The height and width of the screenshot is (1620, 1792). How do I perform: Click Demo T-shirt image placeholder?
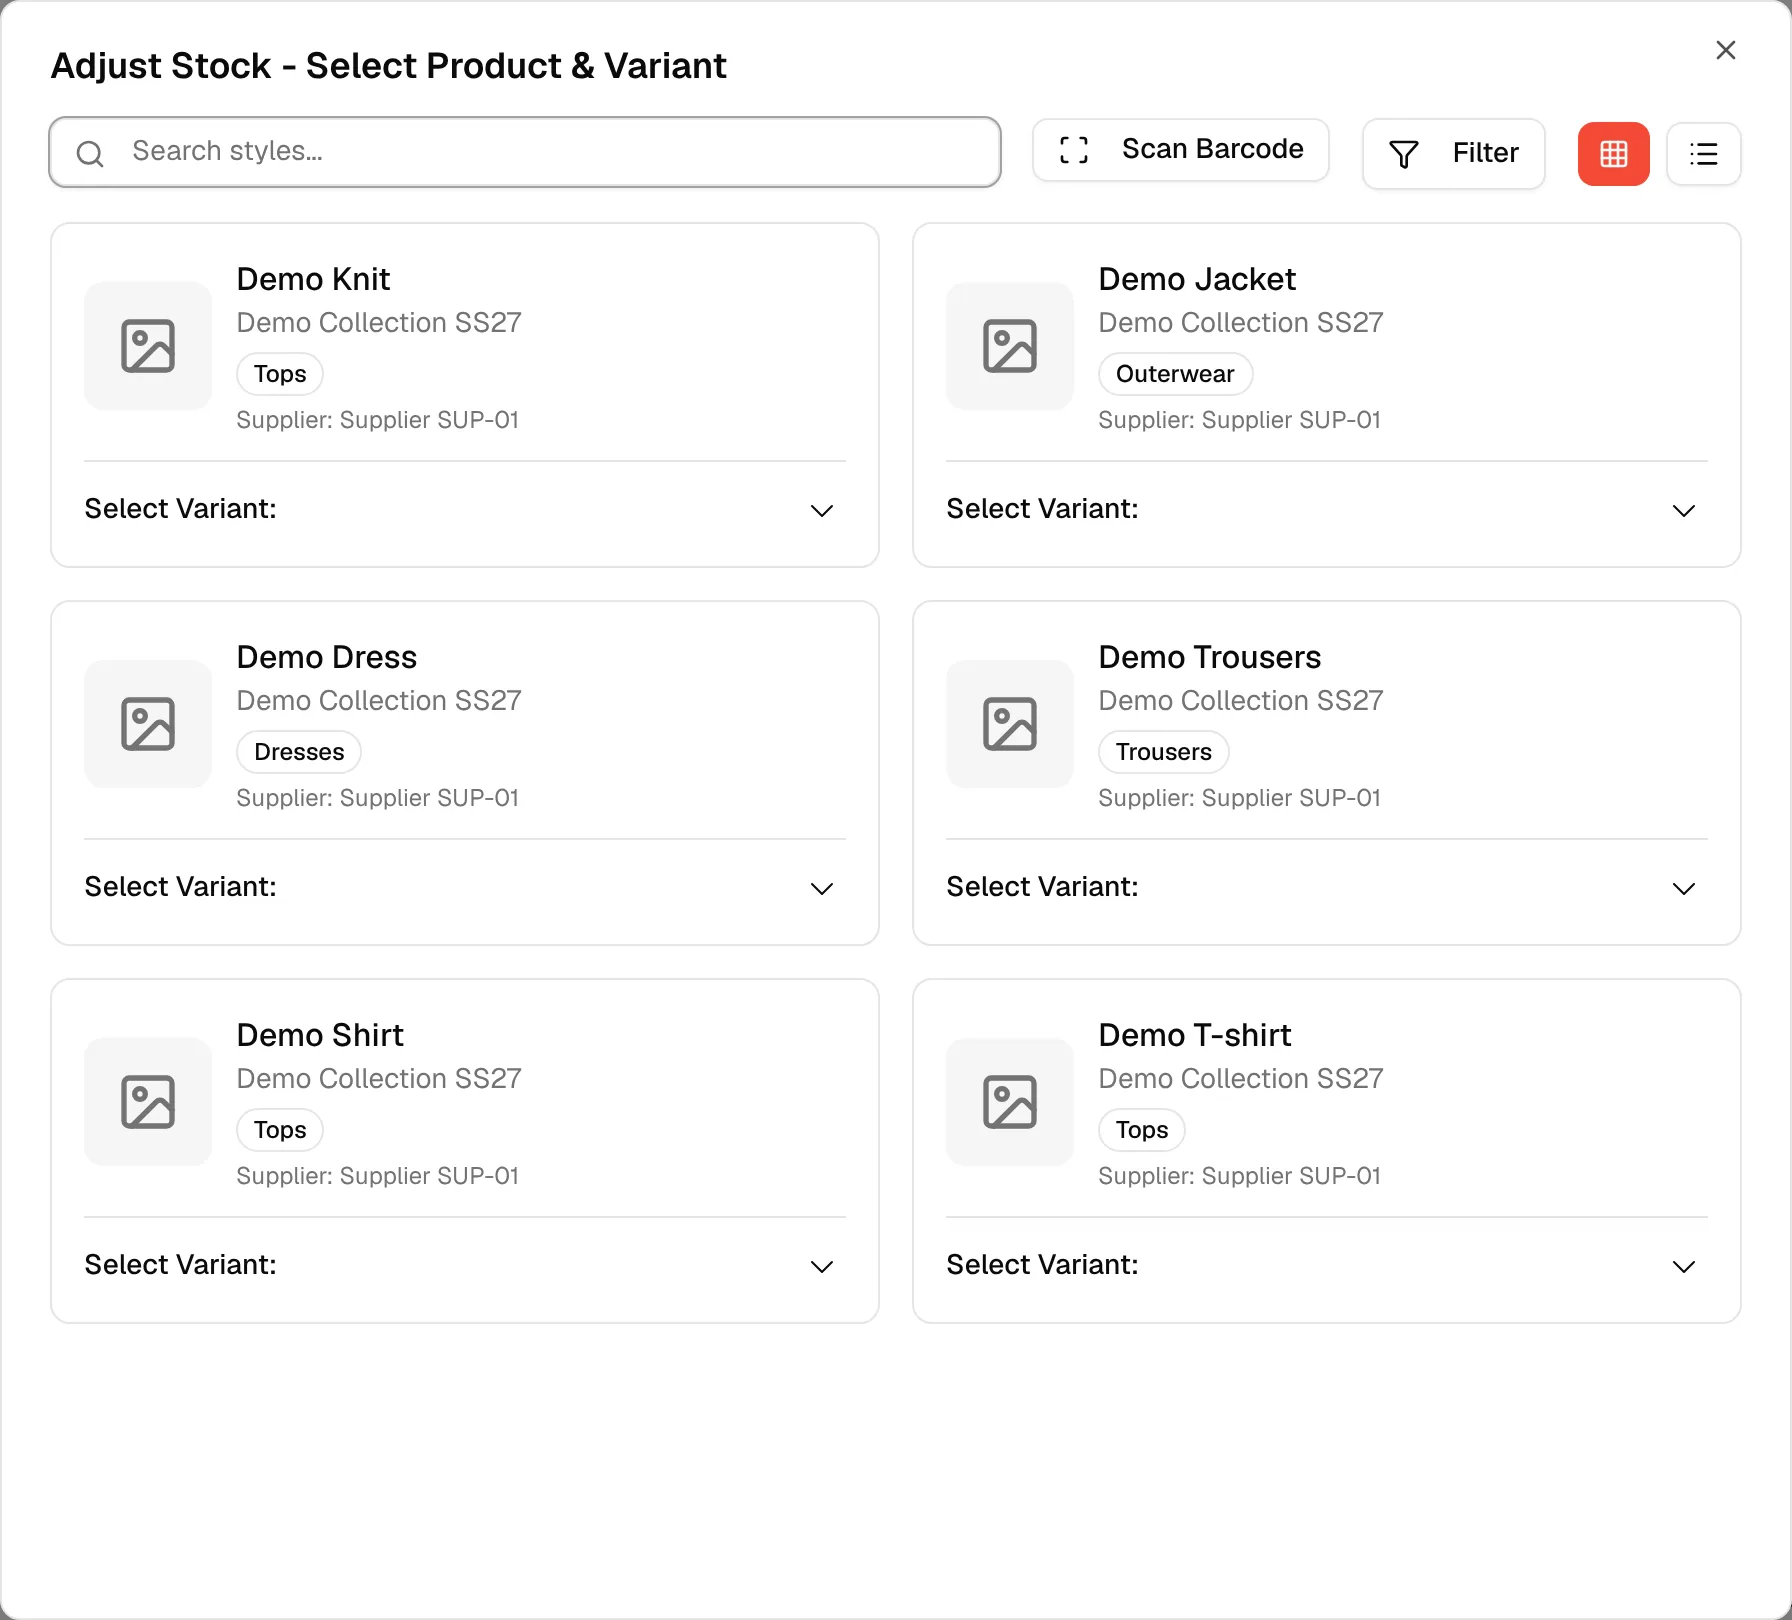[1010, 1102]
